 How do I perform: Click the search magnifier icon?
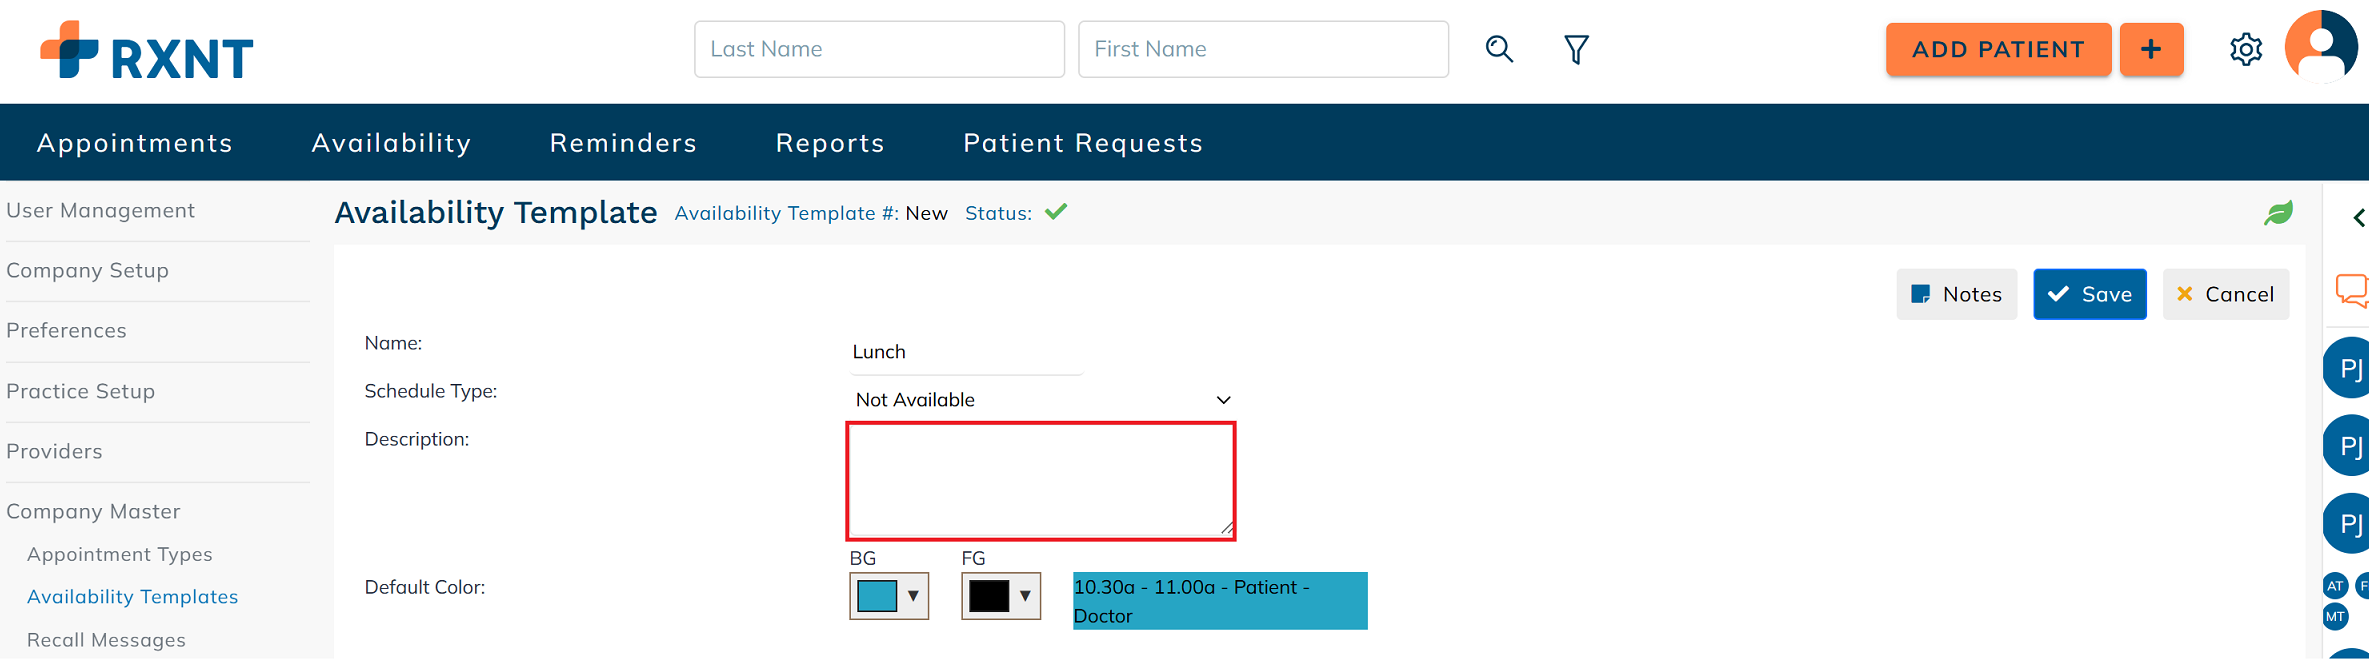1499,49
